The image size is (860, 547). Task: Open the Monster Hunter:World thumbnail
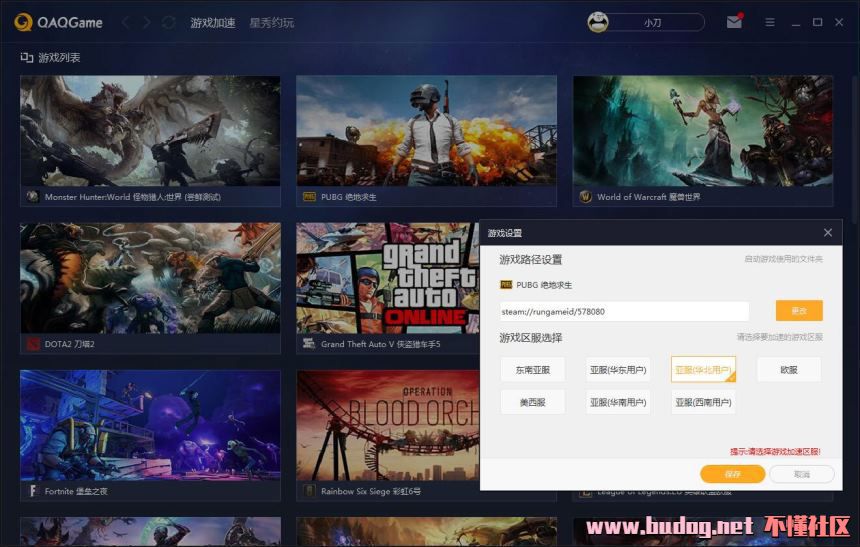[x=150, y=131]
